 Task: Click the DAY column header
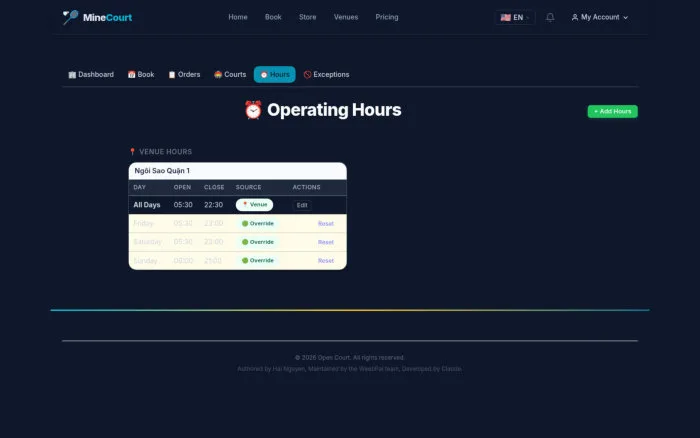pyautogui.click(x=140, y=188)
